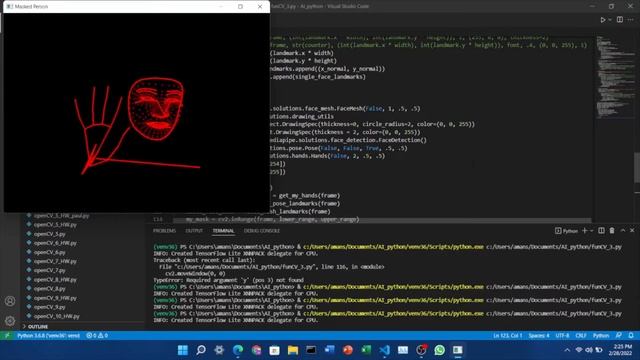The width and height of the screenshot is (640, 360).
Task: Click the Python terminal label in panel
Action: click(567, 231)
